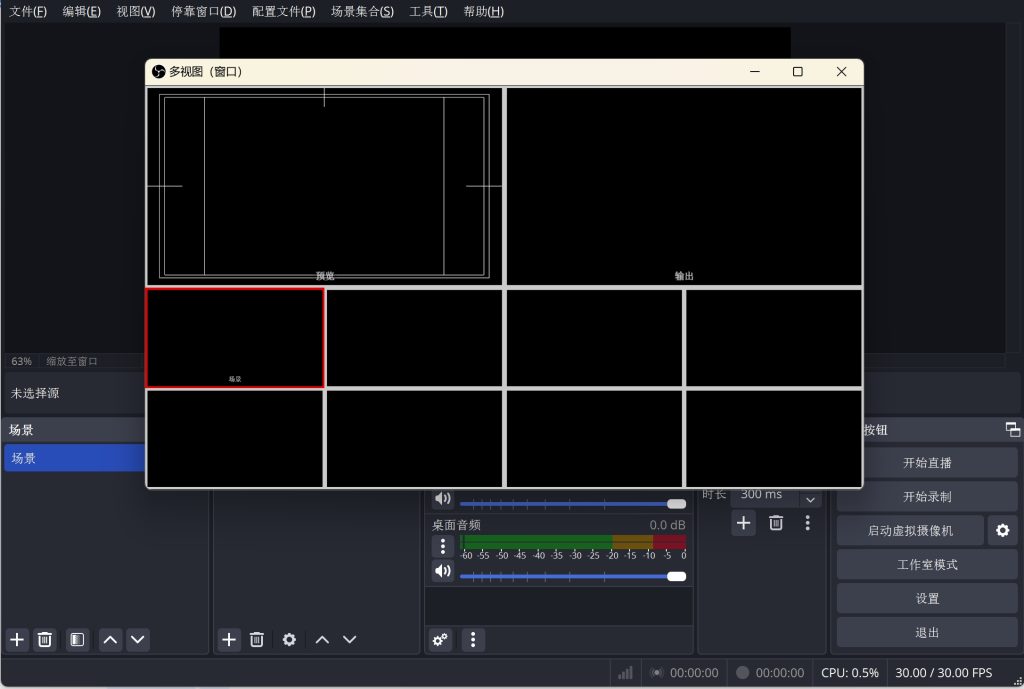Add a new source with the plus icon
The image size is (1024, 689).
click(229, 639)
